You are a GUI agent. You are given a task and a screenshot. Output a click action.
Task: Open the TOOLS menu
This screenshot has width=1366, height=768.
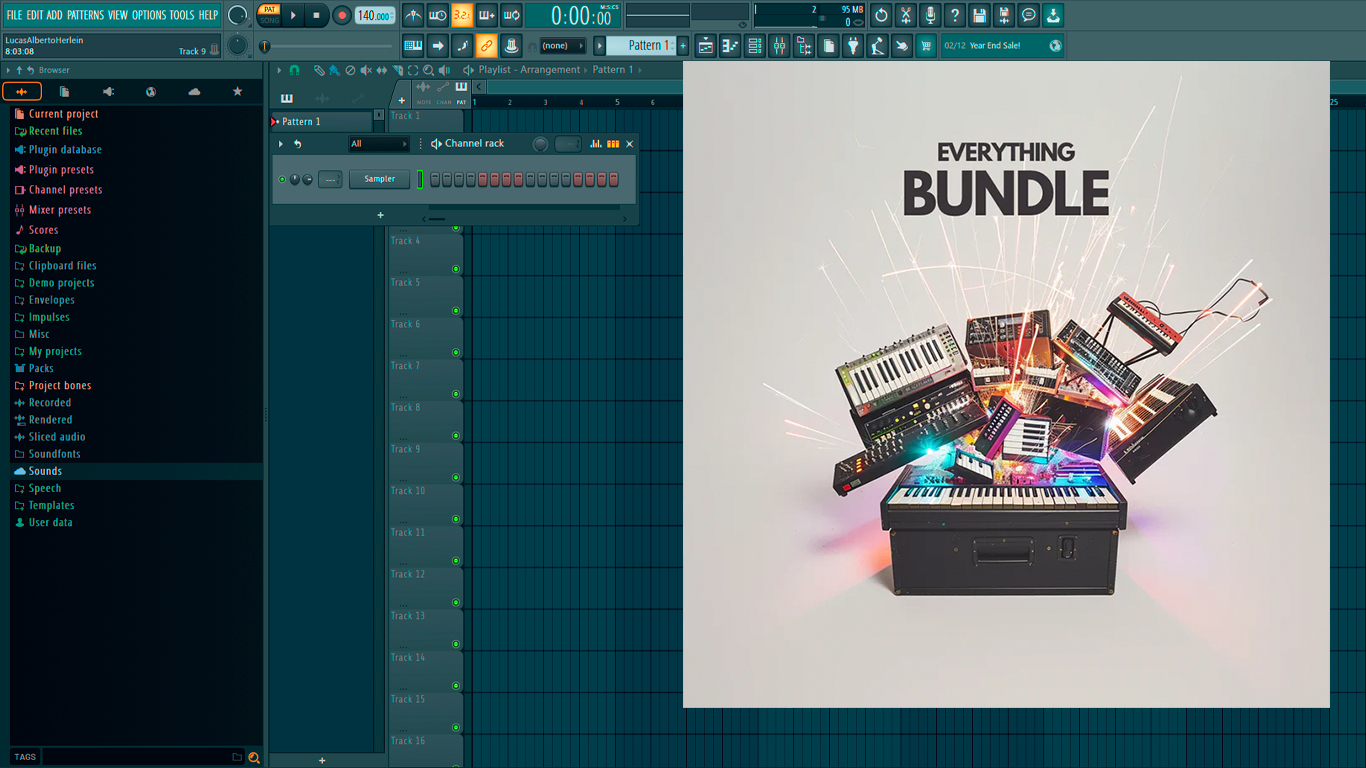182,15
